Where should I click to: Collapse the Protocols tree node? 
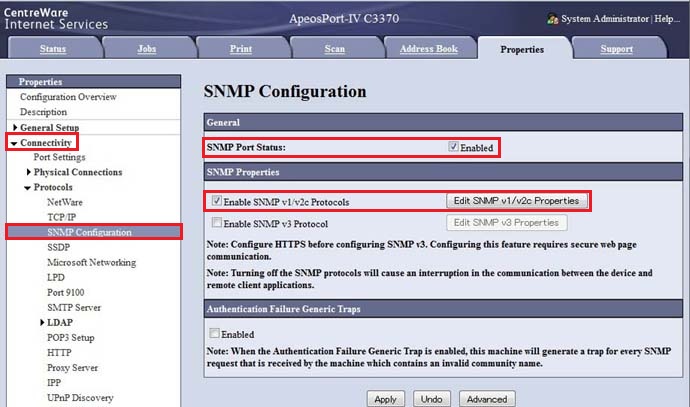click(x=28, y=187)
